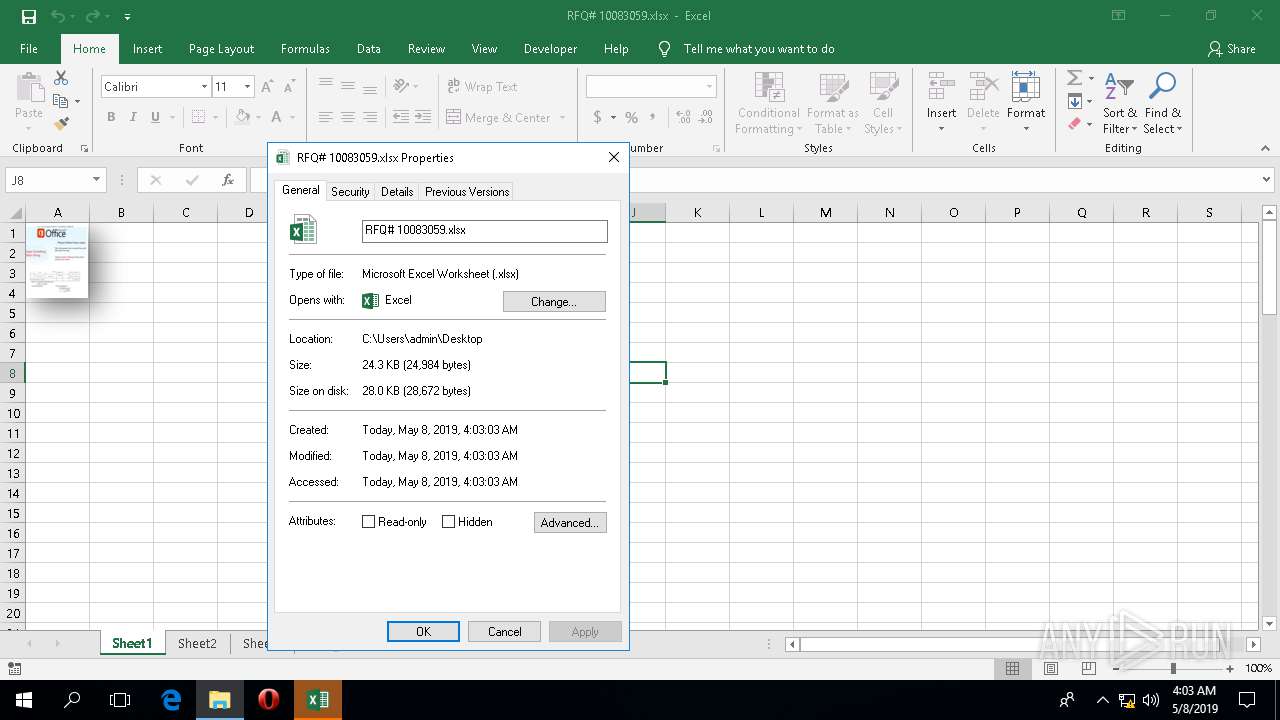
Task: Open the Previous Versions tab in Properties
Action: point(467,191)
